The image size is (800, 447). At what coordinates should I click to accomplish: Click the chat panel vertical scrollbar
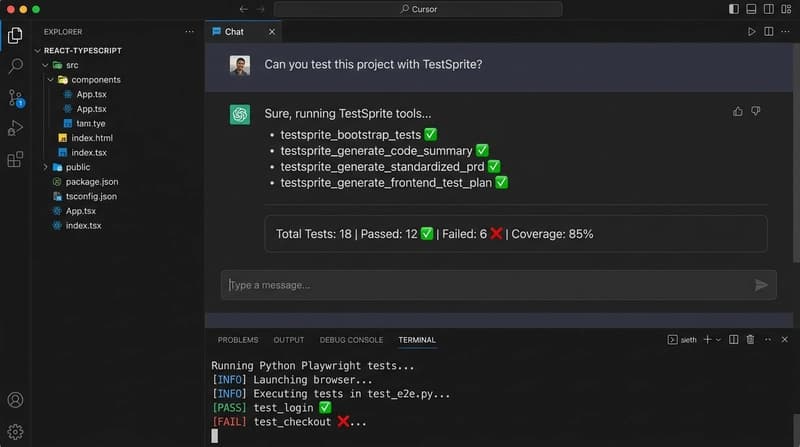(x=796, y=153)
